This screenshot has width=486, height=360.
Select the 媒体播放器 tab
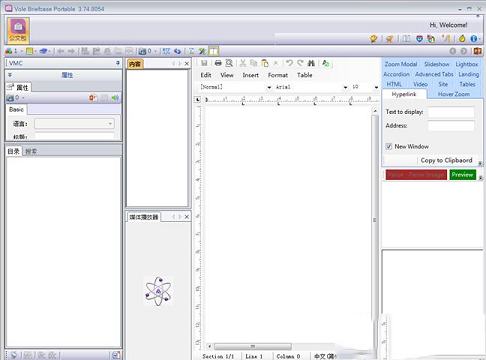point(144,217)
